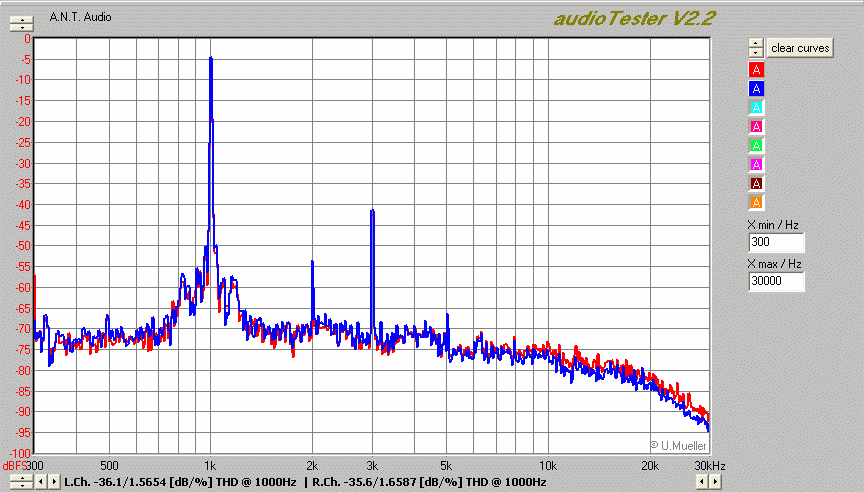The image size is (864, 492).
Task: Click the right arrow under 30kHz label
Action: tap(715, 482)
